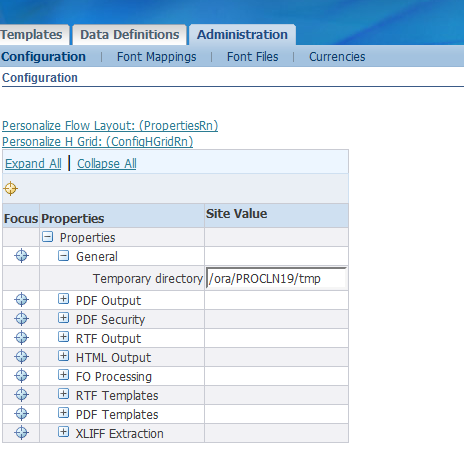Click the focus icon for HTML Output row
Image resolution: width=464 pixels, height=476 pixels.
click(x=22, y=357)
